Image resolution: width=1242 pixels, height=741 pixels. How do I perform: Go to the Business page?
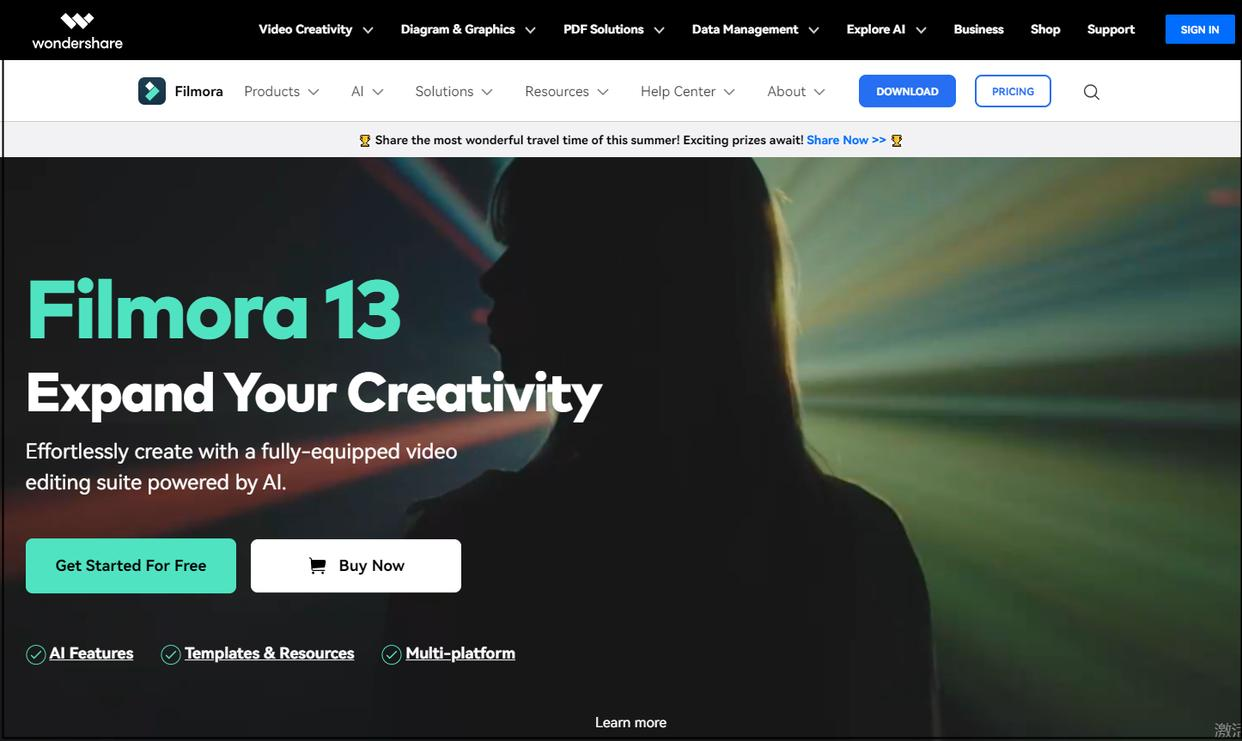pos(979,29)
